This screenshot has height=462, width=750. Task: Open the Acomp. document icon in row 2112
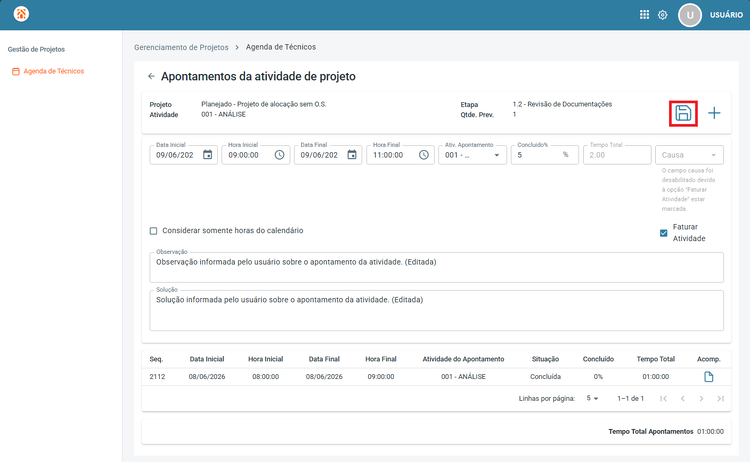(708, 377)
